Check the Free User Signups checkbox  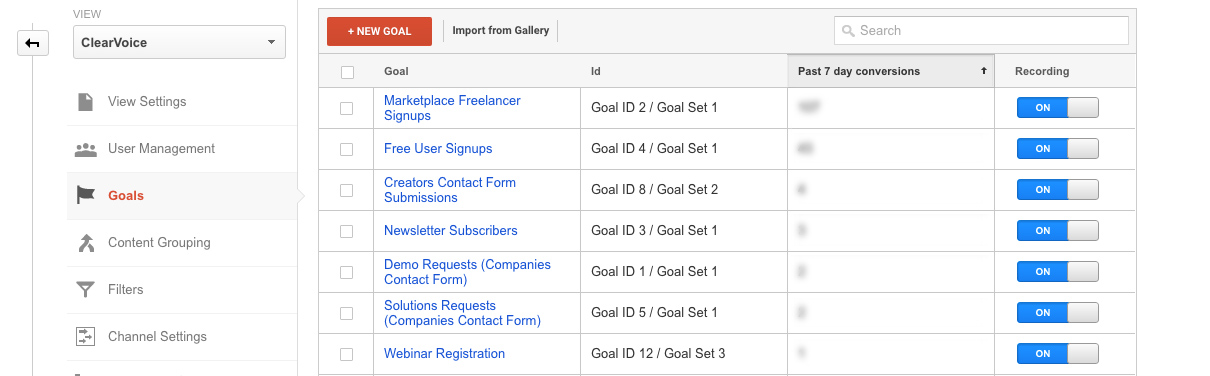click(347, 149)
